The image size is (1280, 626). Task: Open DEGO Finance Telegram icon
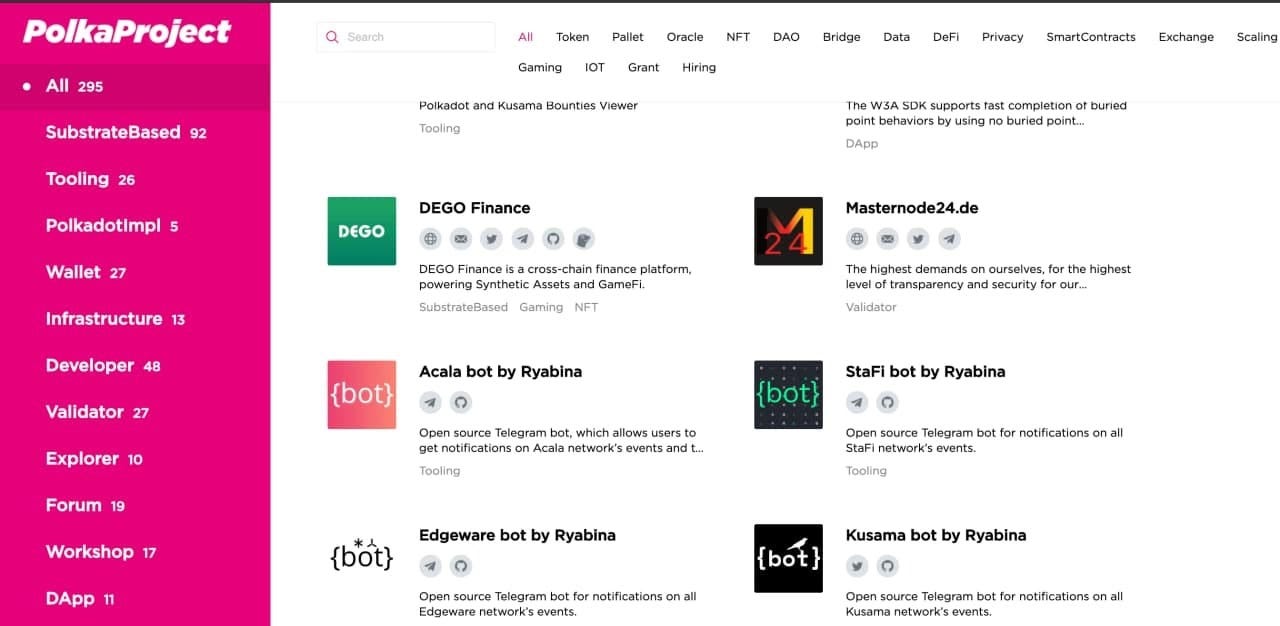click(x=522, y=239)
